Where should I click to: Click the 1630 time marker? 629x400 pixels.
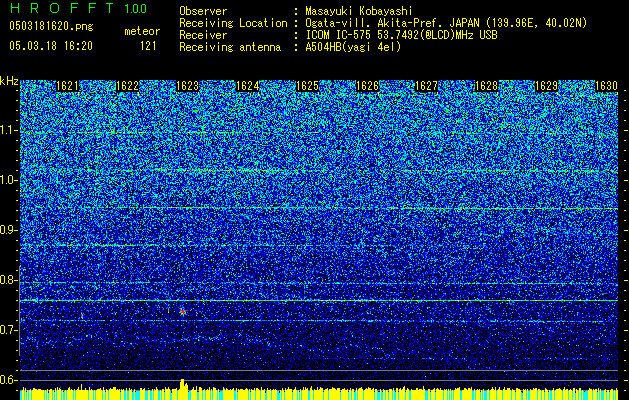tap(606, 86)
